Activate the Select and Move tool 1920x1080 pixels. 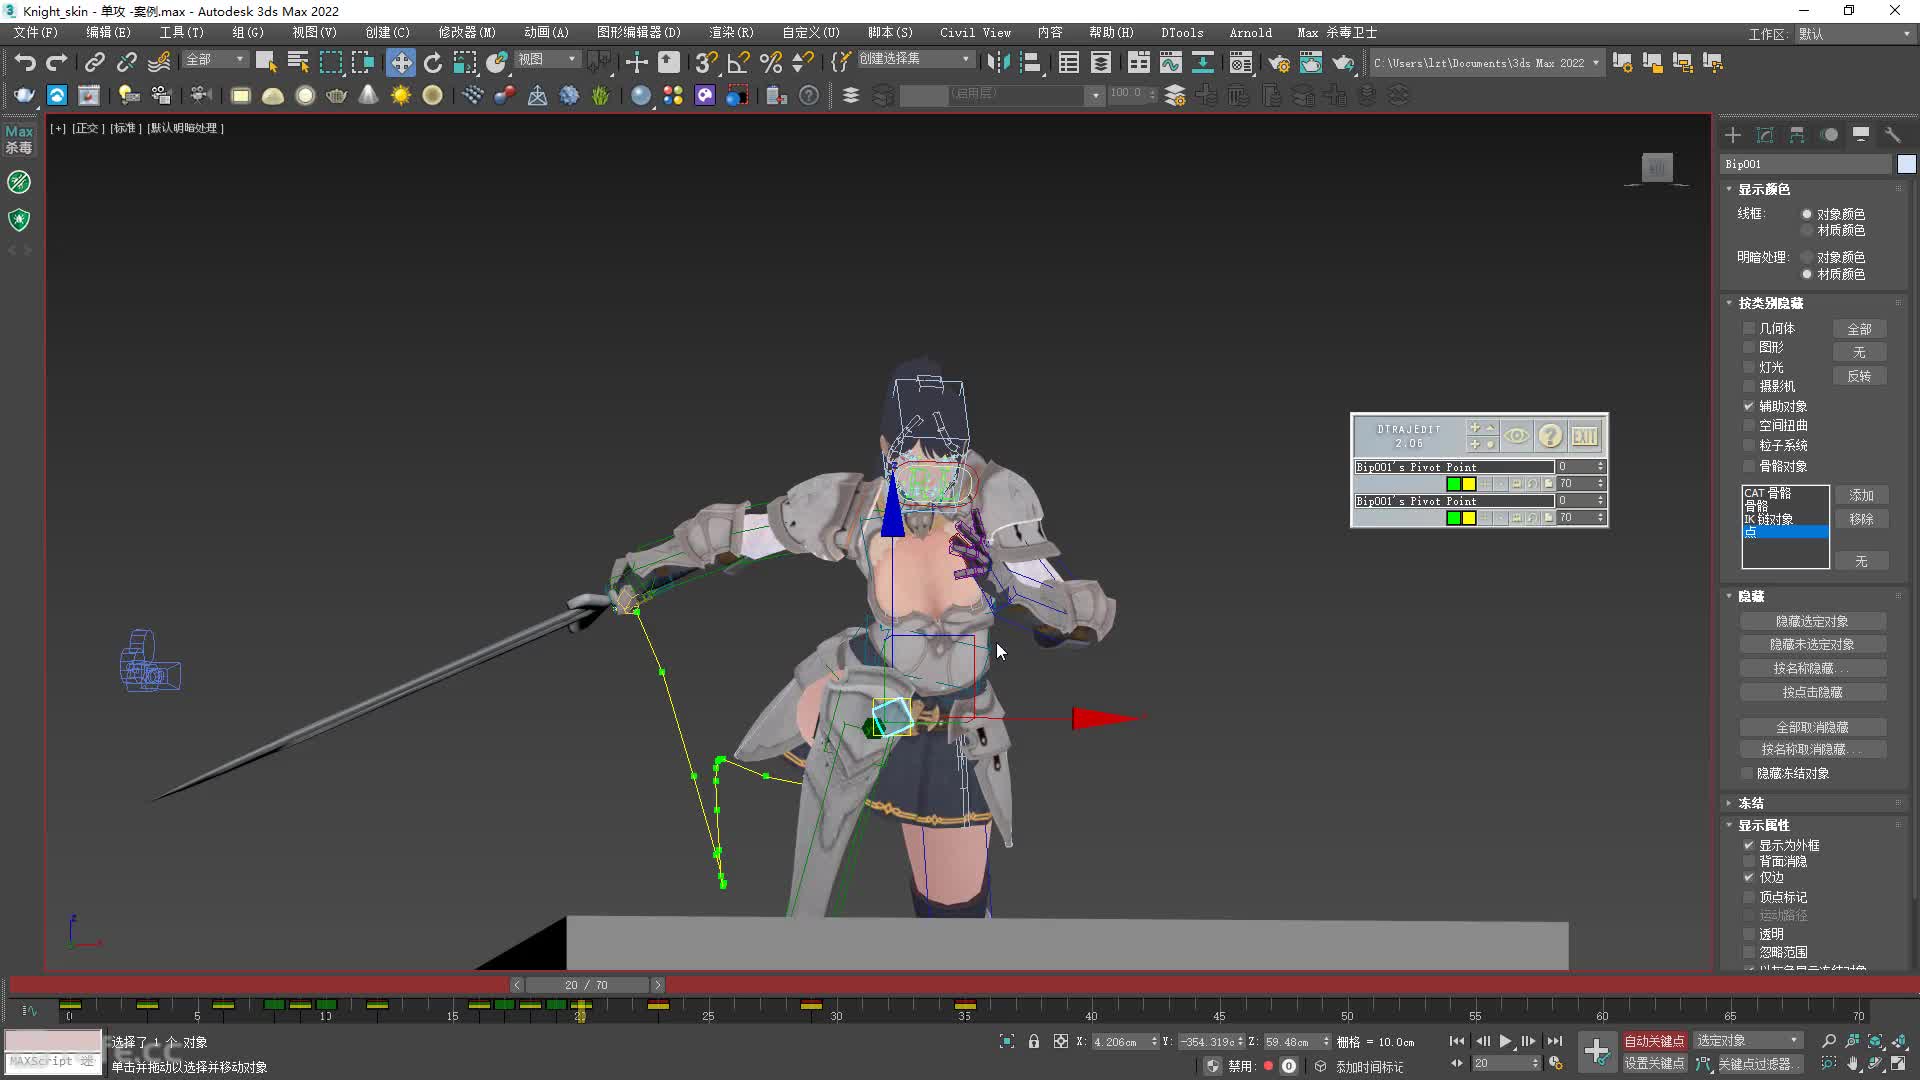401,62
